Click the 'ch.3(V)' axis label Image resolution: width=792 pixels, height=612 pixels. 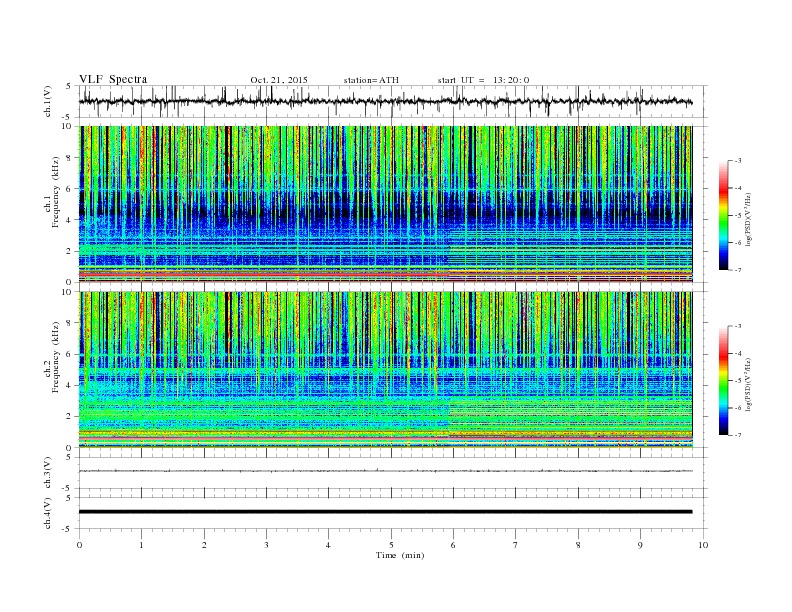[47, 472]
